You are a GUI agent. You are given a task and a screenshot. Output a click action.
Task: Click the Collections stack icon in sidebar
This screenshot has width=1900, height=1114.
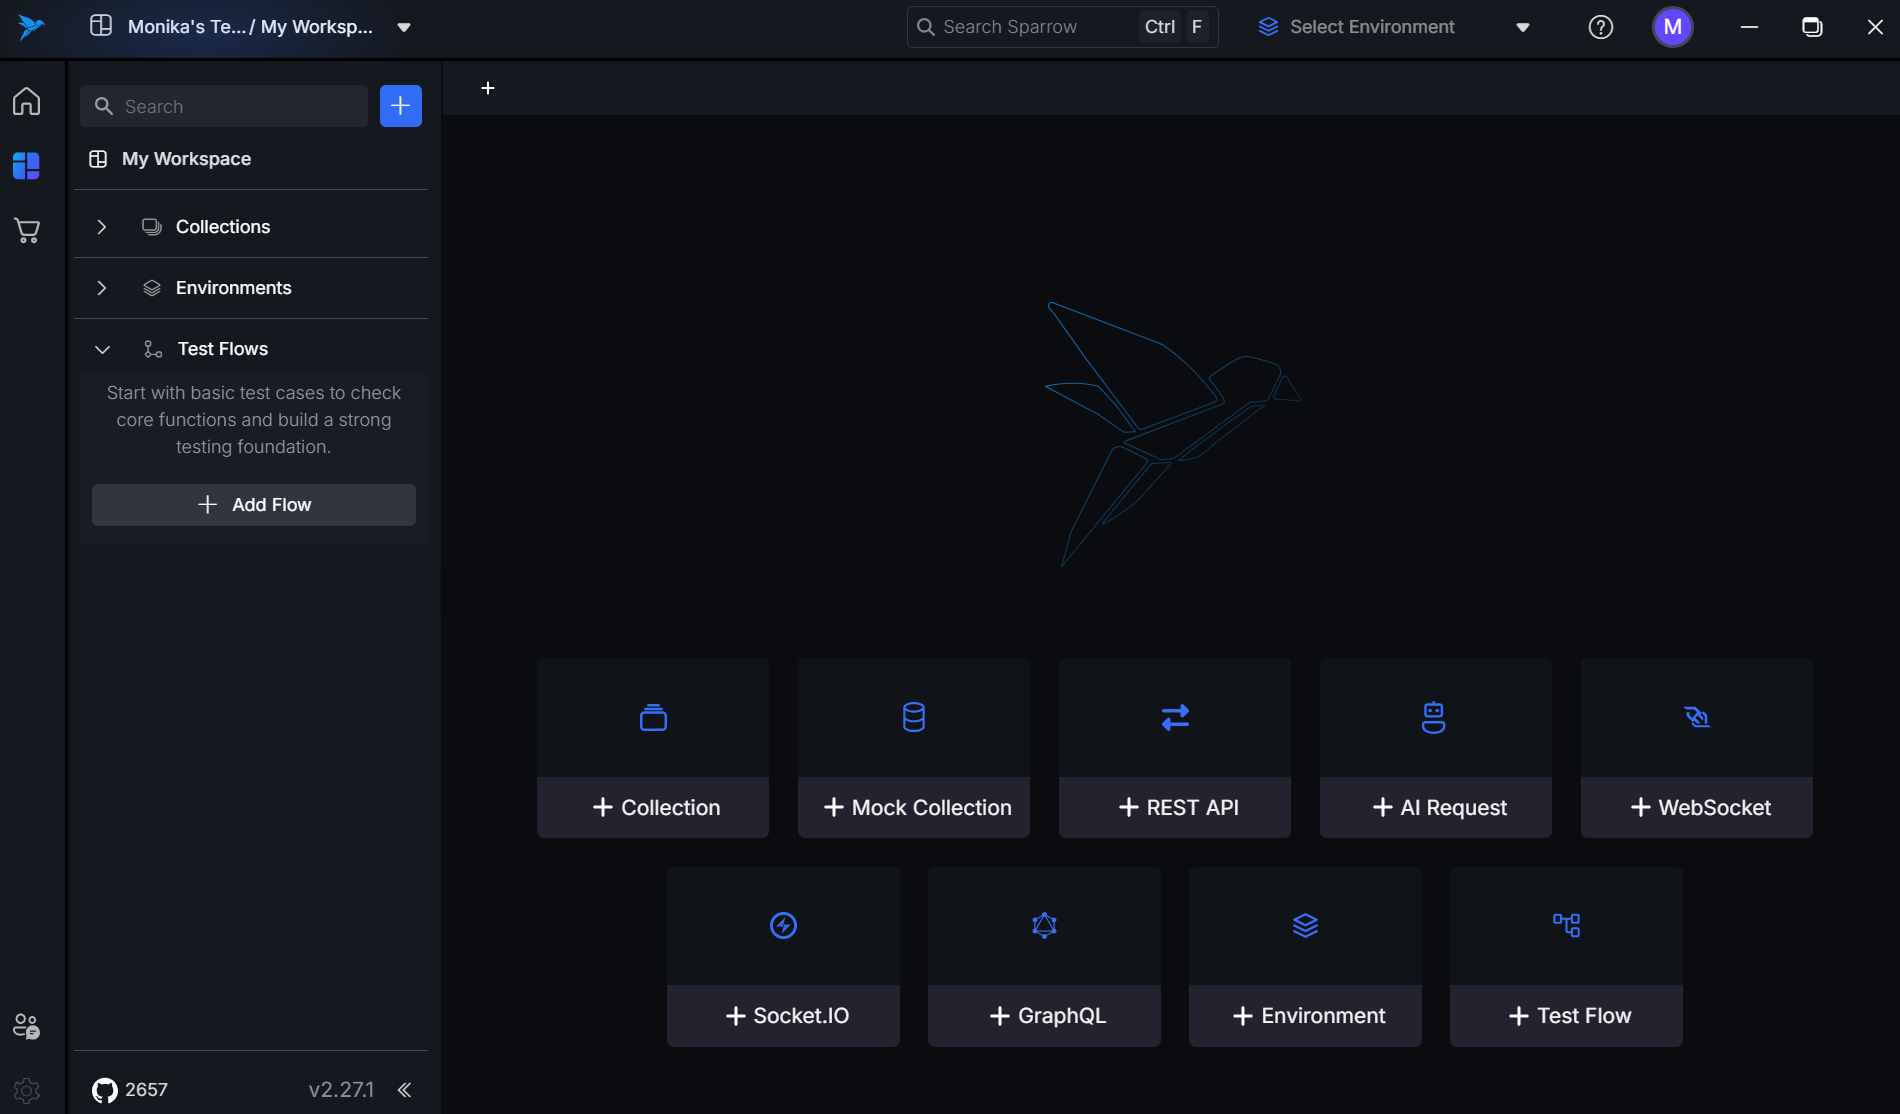click(x=152, y=227)
